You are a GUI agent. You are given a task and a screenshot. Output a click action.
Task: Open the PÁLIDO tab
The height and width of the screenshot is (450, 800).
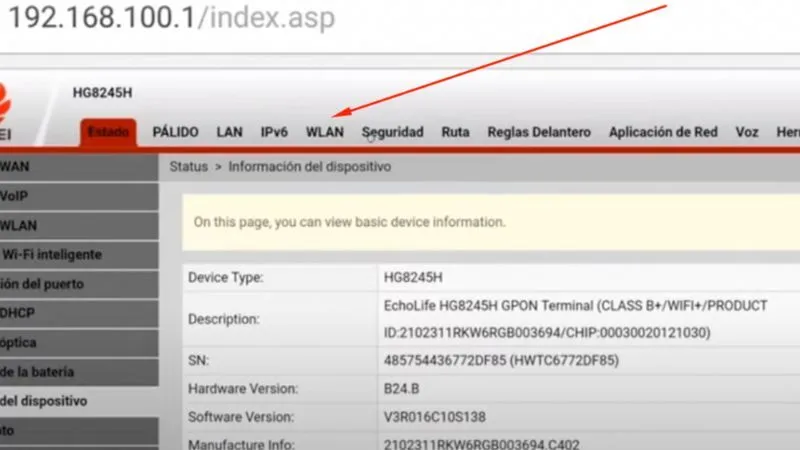175,132
